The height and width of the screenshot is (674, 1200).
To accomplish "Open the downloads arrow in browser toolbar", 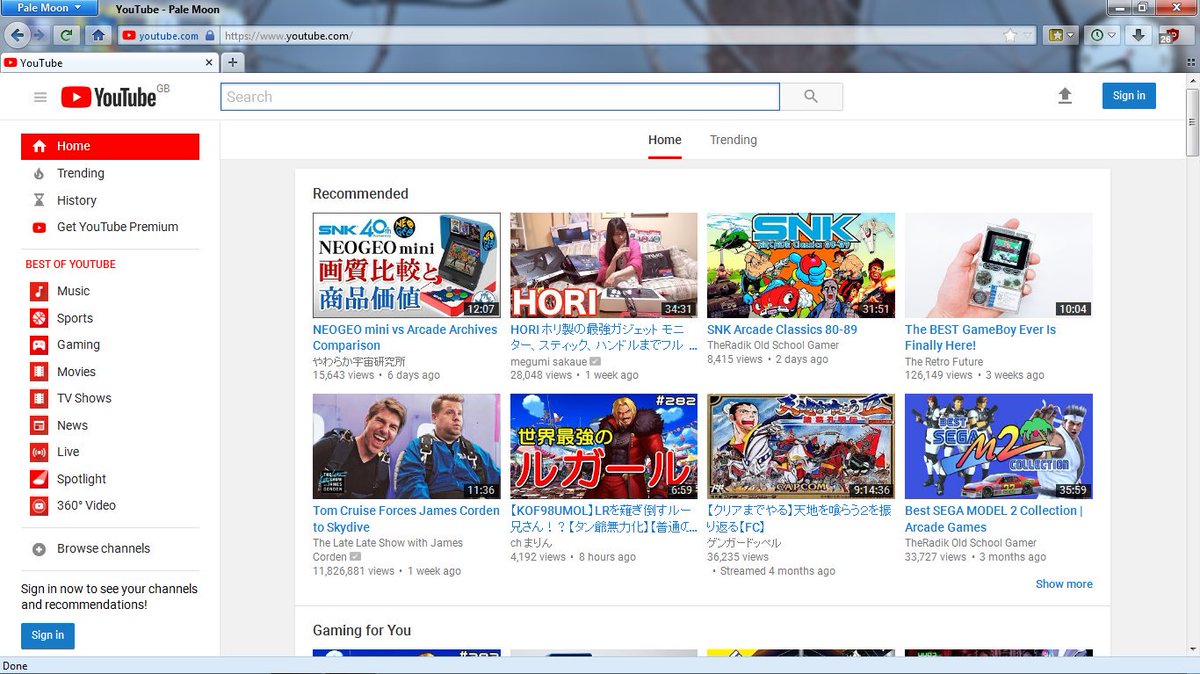I will [1138, 35].
